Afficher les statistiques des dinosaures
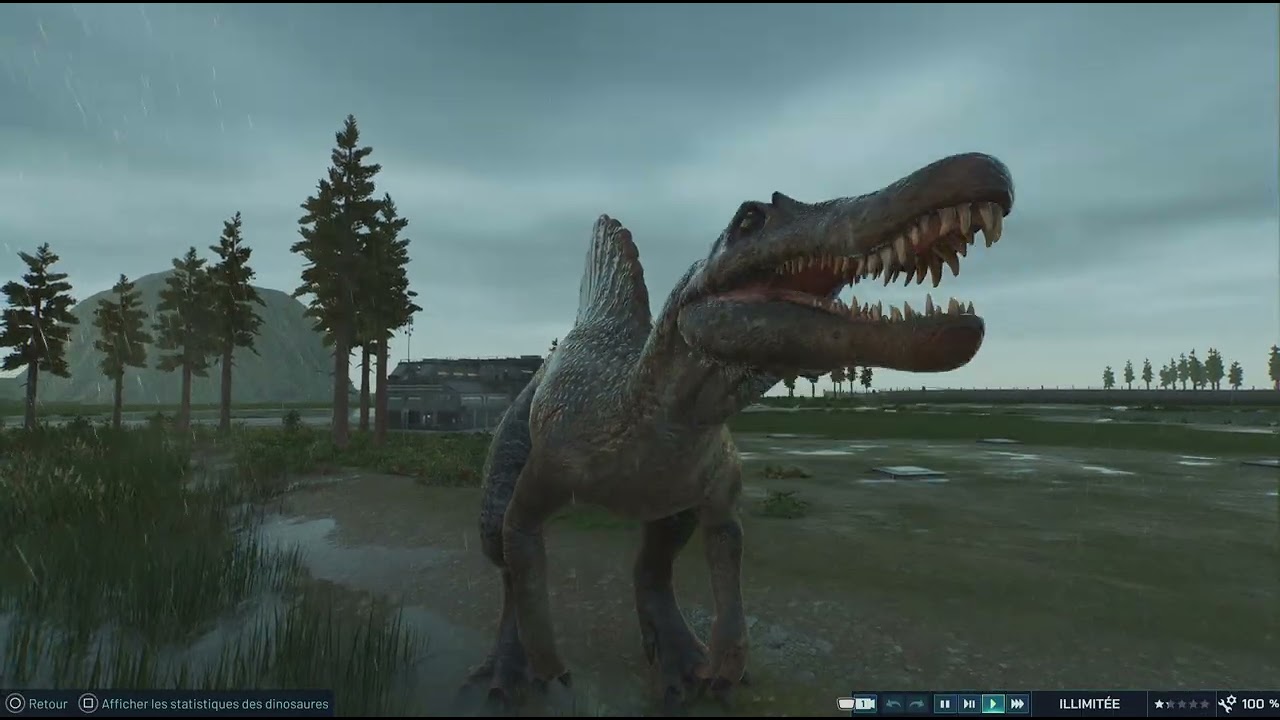The width and height of the screenshot is (1280, 720). pyautogui.click(x=215, y=704)
